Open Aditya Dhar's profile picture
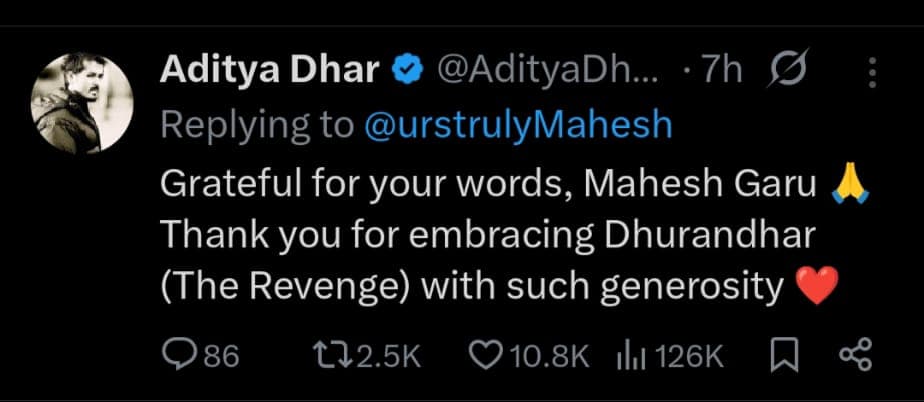This screenshot has height=402, width=924. click(83, 103)
